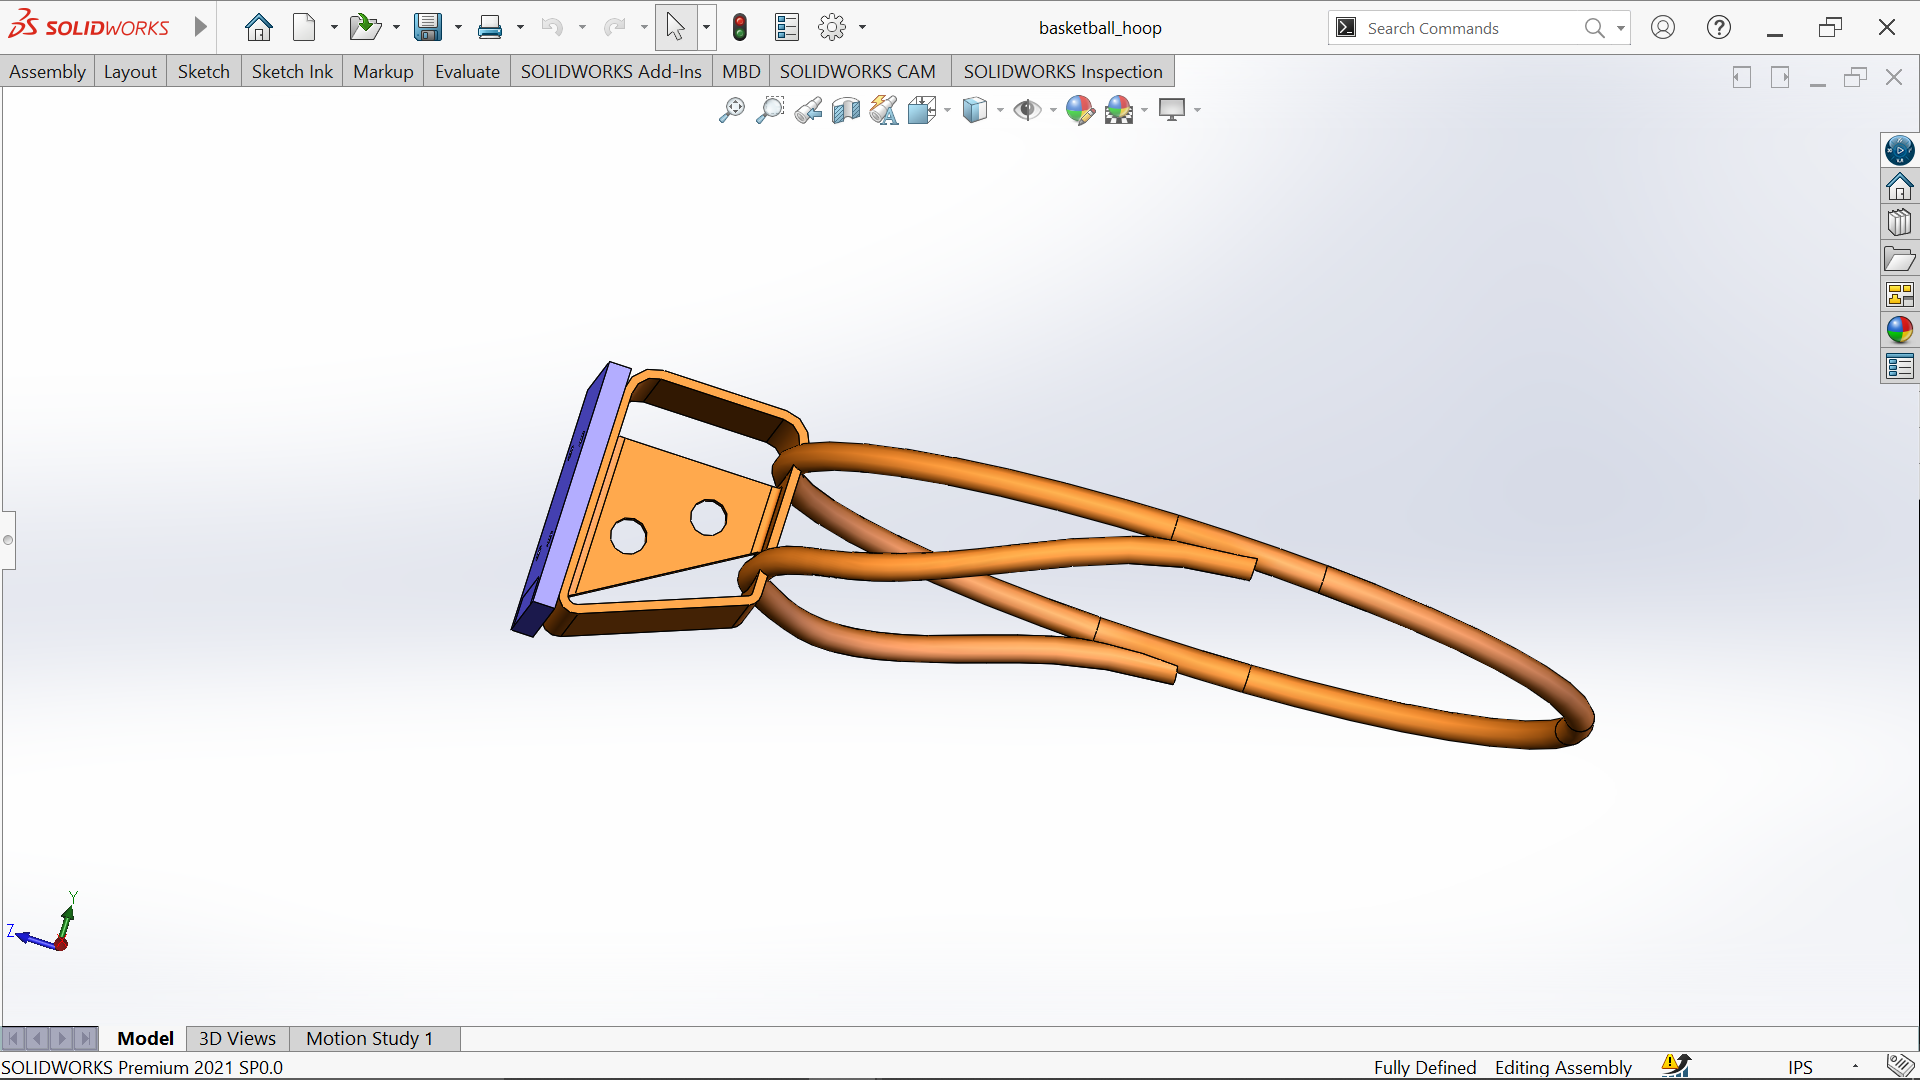Open the Design Library icon in task pane
Viewport: 1920px width, 1080px height.
pyautogui.click(x=1899, y=223)
